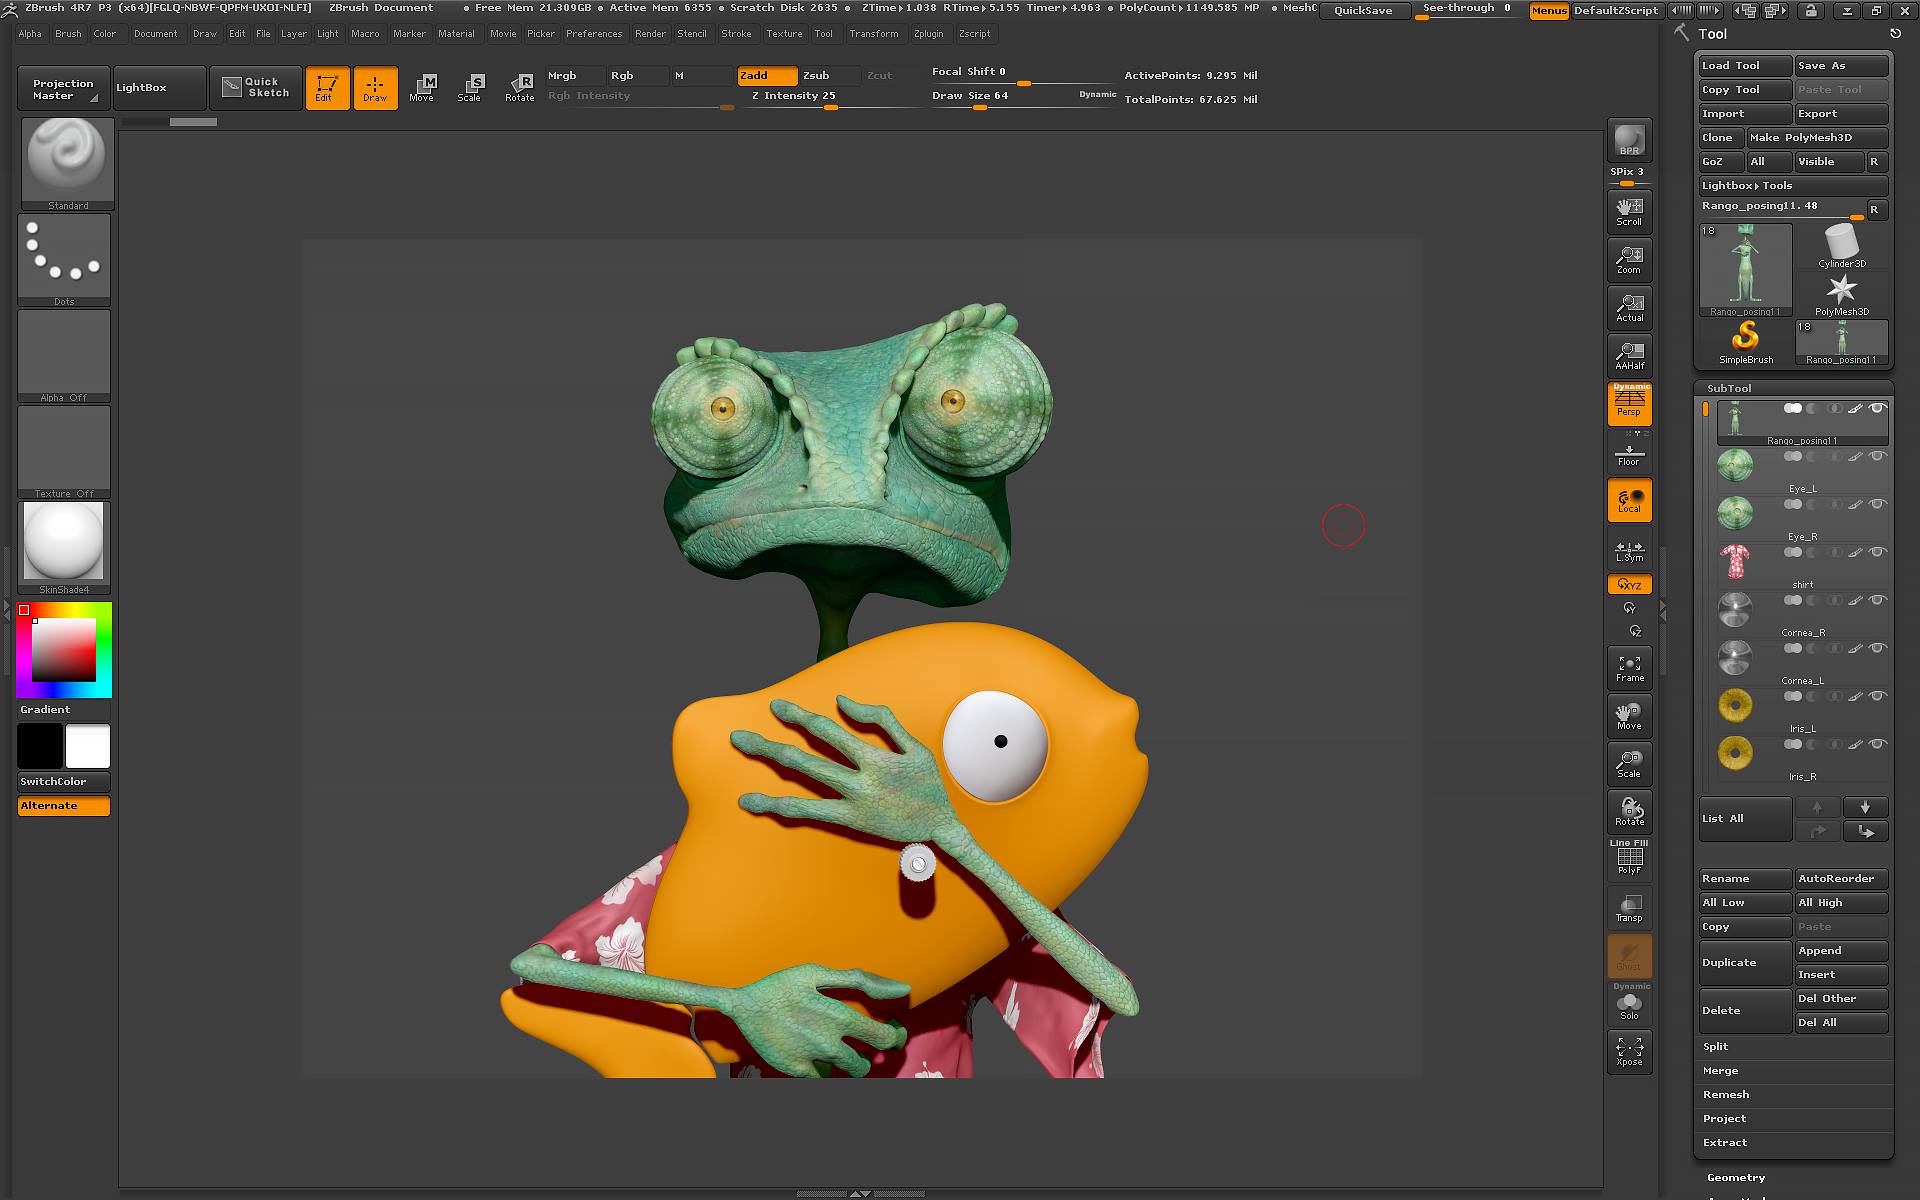Click the right shelf Move view icon
Image resolution: width=1920 pixels, height=1200 pixels.
pos(1629,716)
